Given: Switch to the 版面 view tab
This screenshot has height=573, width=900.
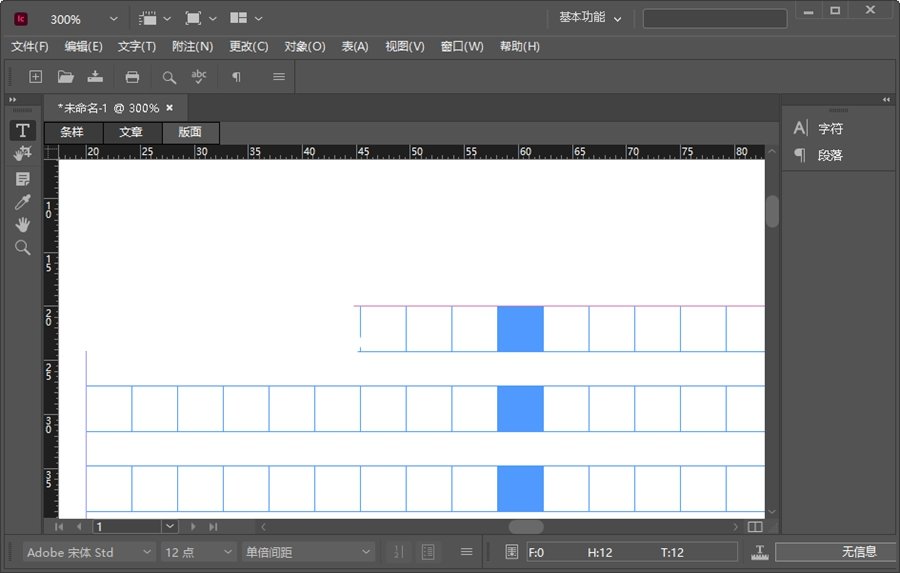Looking at the screenshot, I should coord(191,132).
